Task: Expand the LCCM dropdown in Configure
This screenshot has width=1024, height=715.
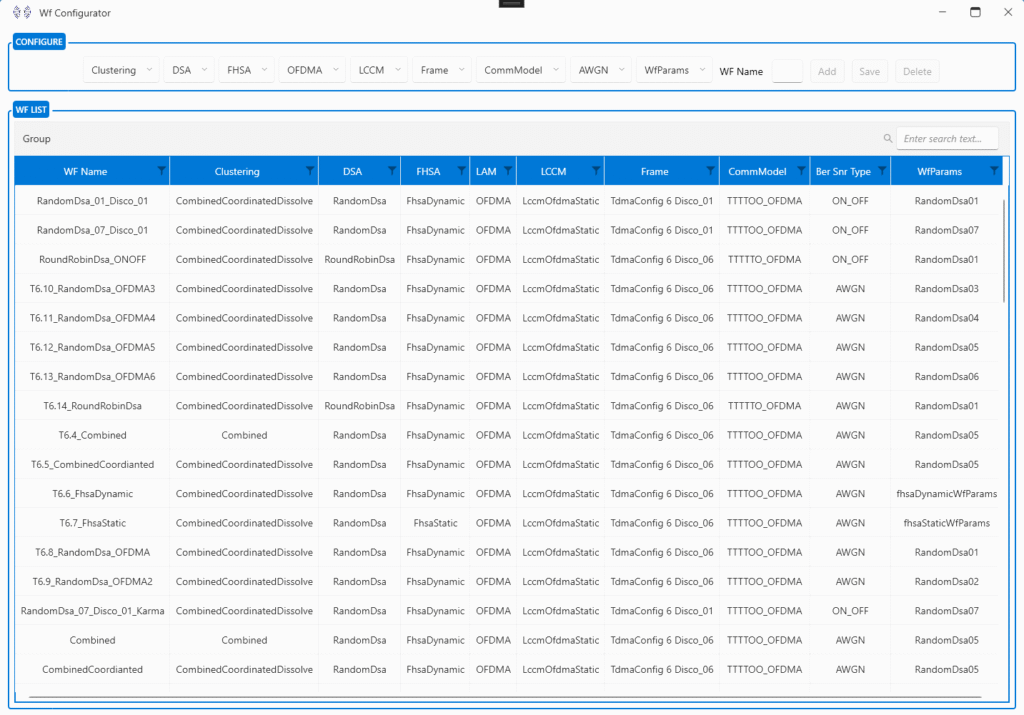Action: click(x=379, y=70)
